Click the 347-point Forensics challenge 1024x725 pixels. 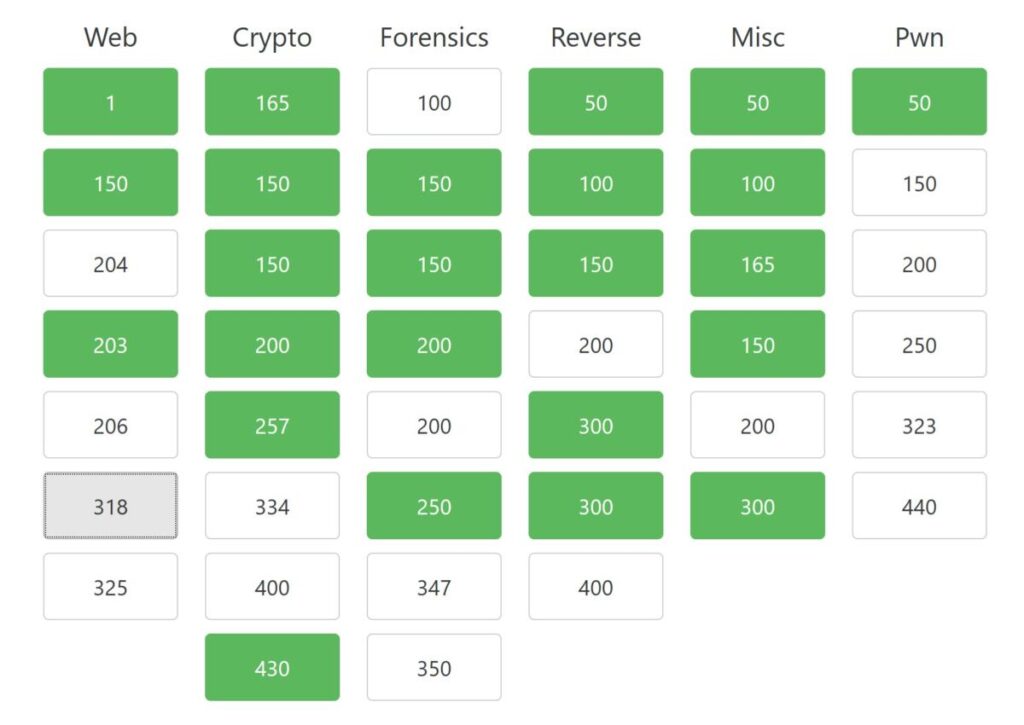(434, 587)
